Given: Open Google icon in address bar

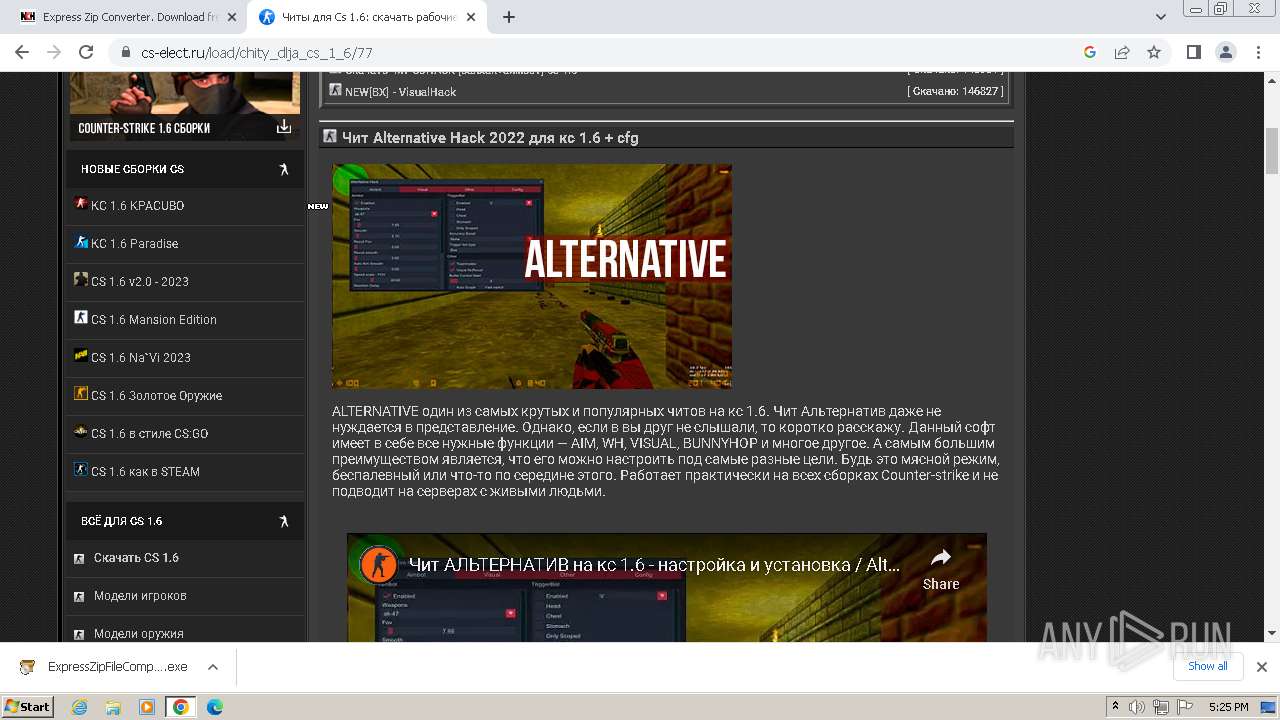Looking at the screenshot, I should pos(1090,52).
